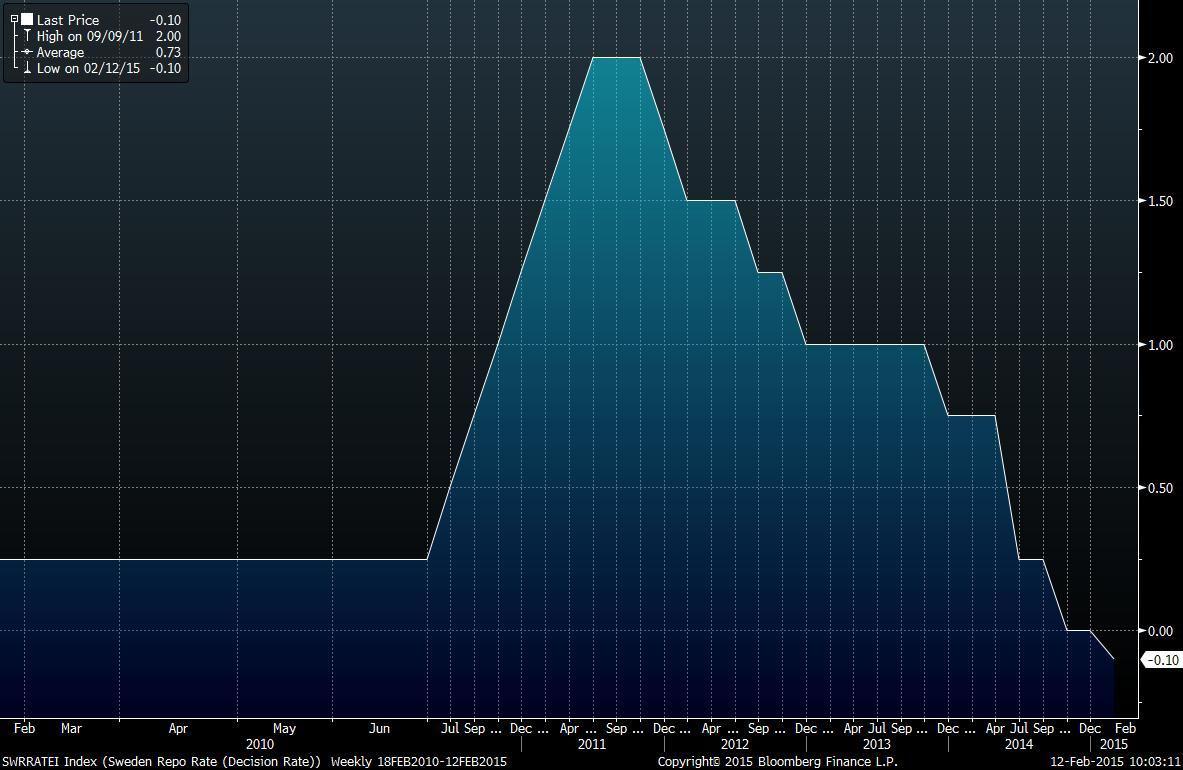Click the white Last Price color swatch
The width and height of the screenshot is (1183, 770).
27,20
